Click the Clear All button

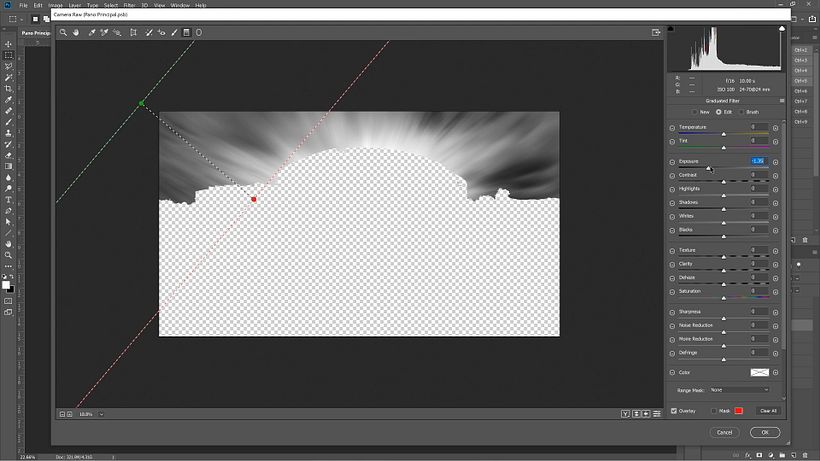pos(768,411)
